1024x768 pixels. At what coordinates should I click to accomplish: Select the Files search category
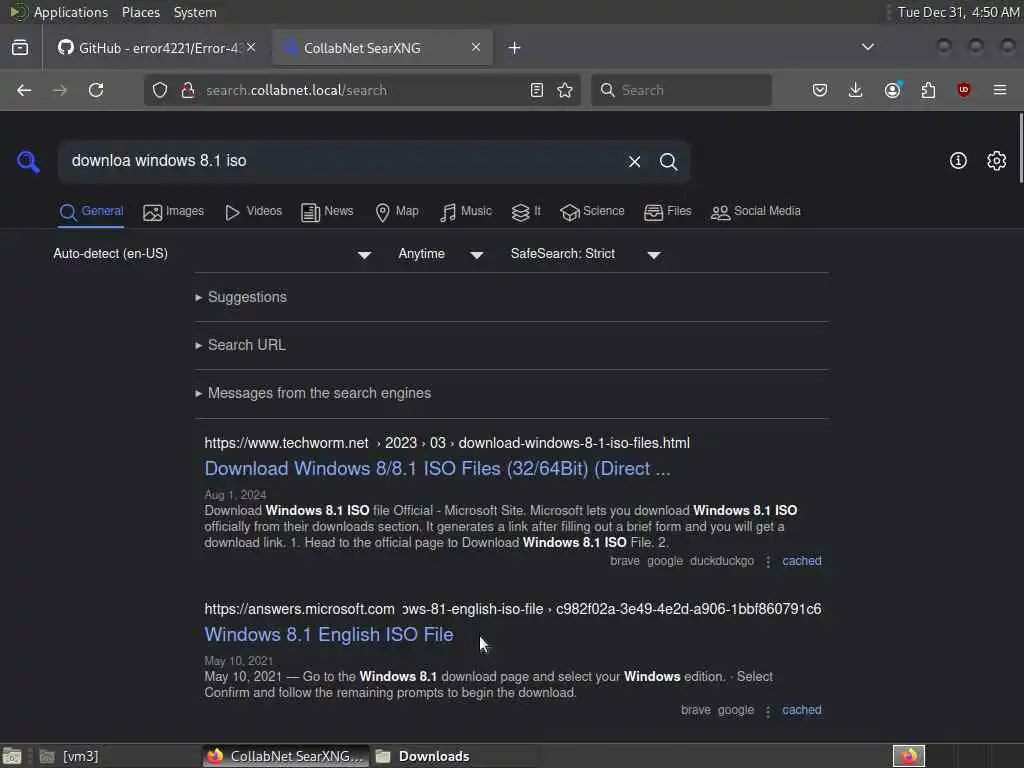(x=667, y=212)
